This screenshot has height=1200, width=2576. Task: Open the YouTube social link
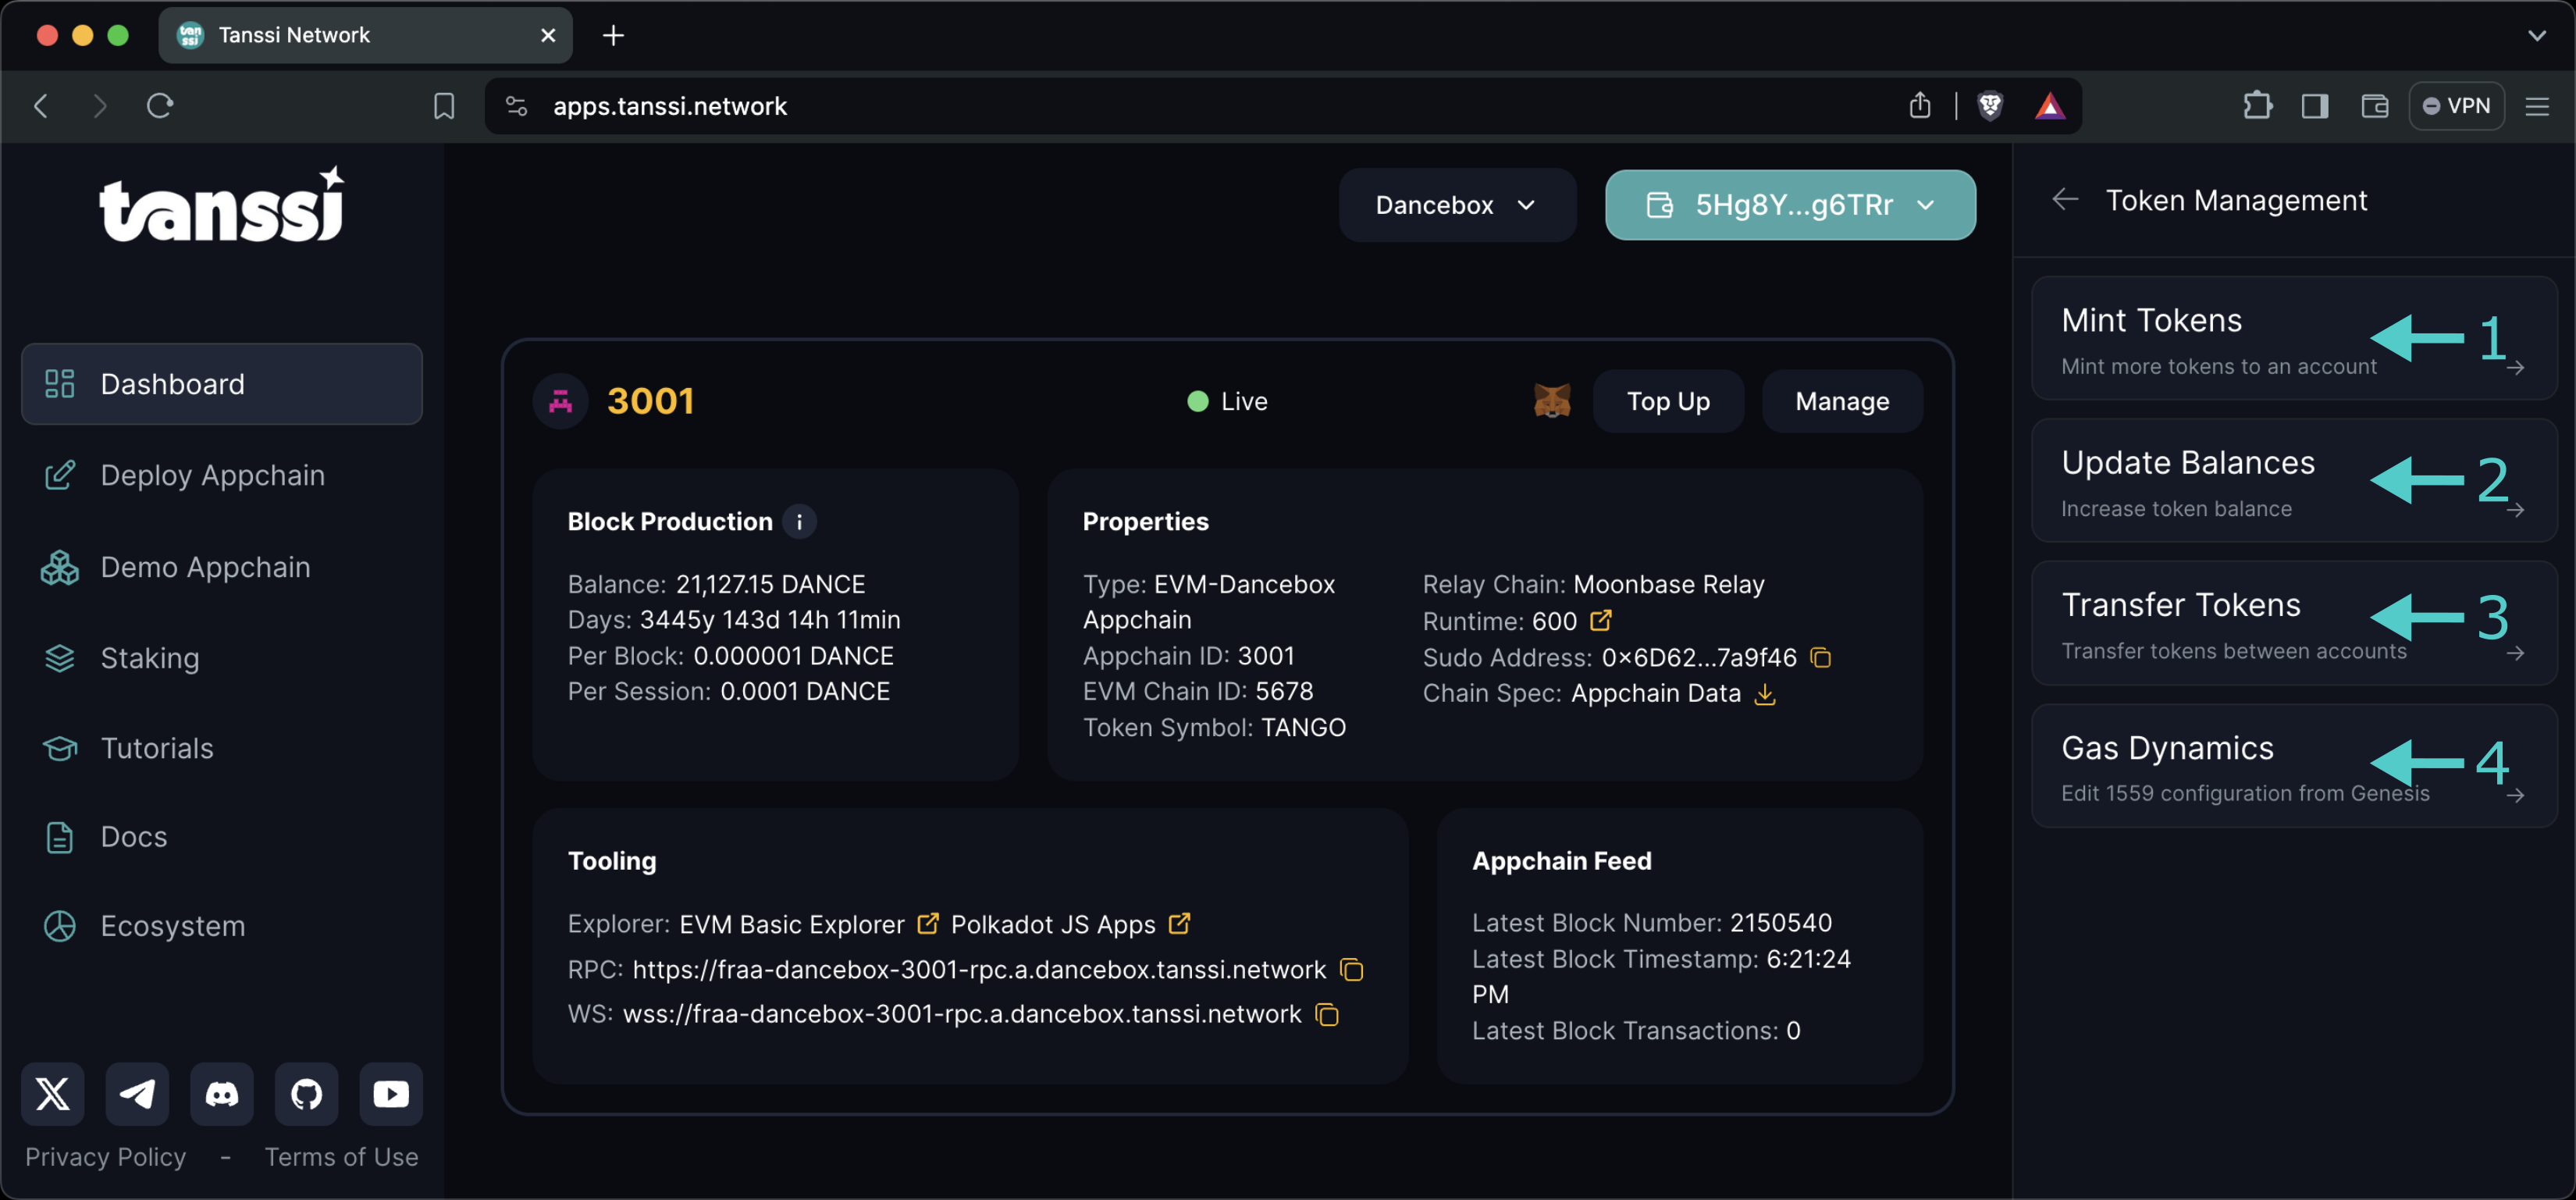pos(391,1093)
